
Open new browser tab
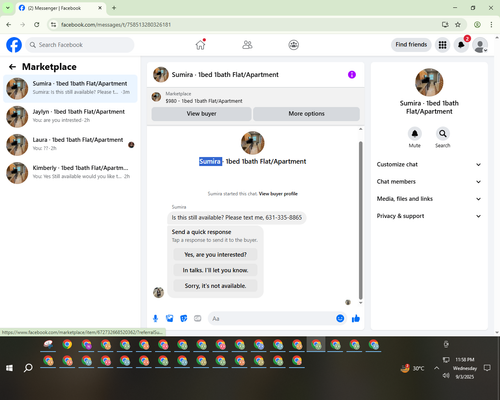pos(114,8)
